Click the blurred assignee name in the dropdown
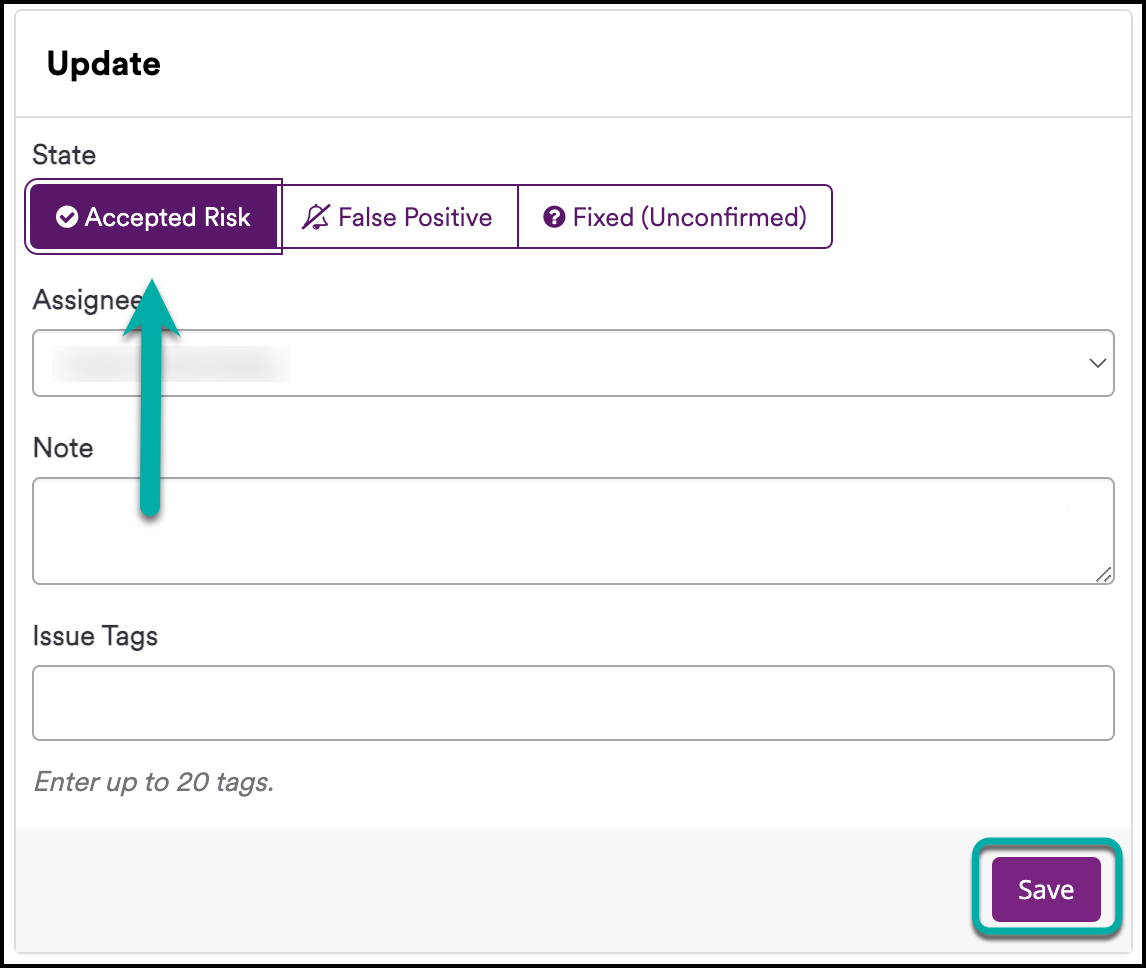1146x968 pixels. 170,364
